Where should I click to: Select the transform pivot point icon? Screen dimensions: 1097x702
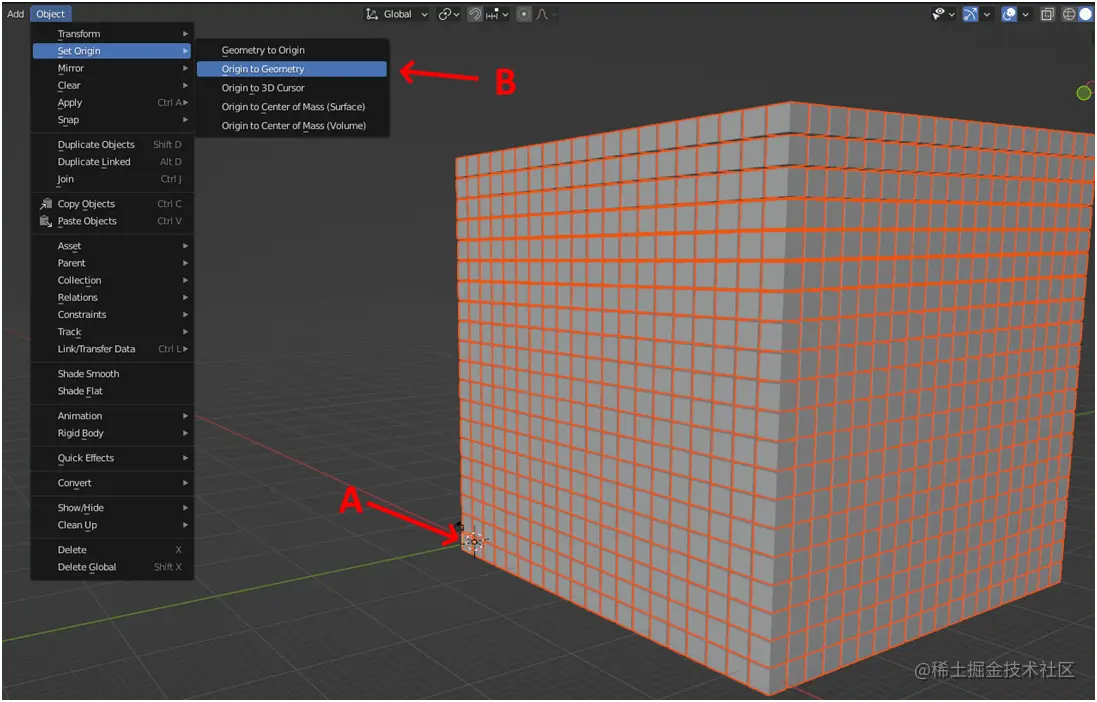point(445,14)
